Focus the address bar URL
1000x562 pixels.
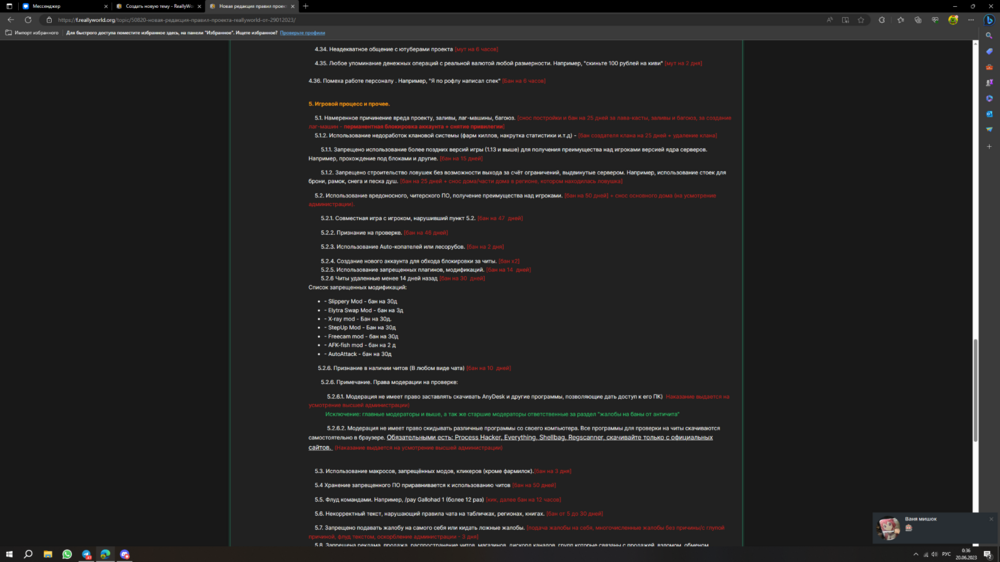tap(176, 20)
